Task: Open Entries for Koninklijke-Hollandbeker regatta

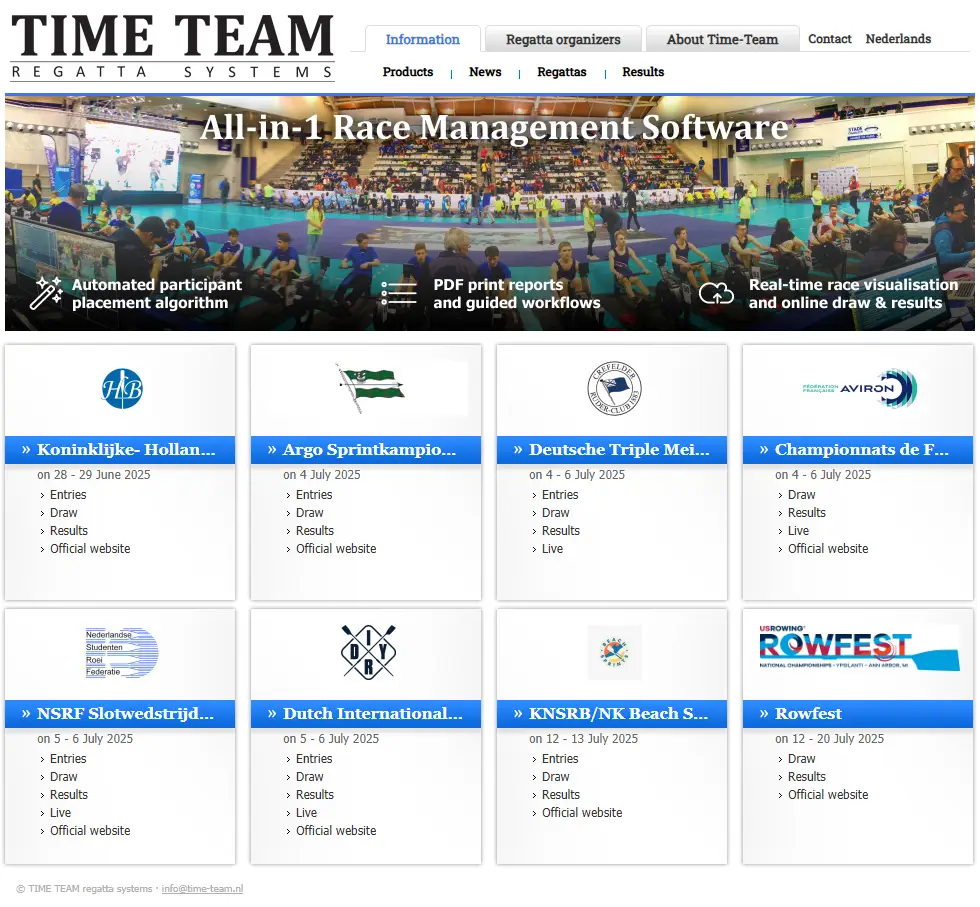Action: coord(68,494)
